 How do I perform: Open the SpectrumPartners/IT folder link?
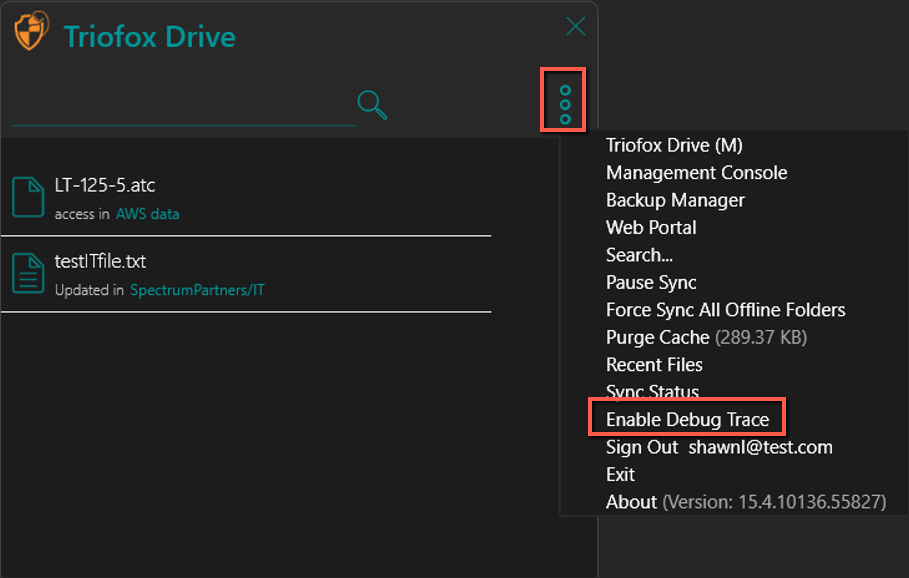coord(197,290)
